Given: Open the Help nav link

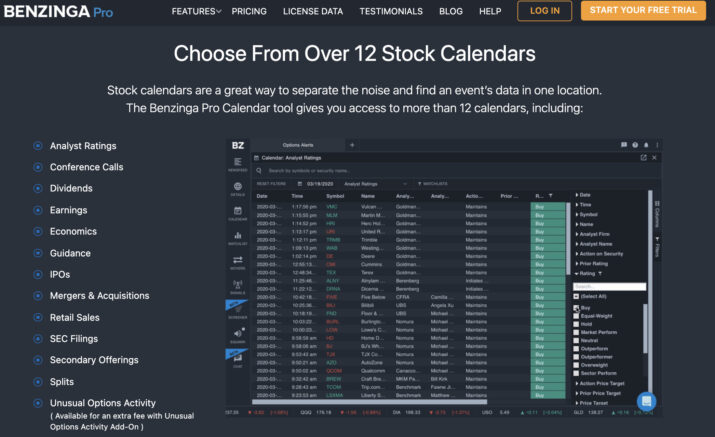Looking at the screenshot, I should click(x=490, y=11).
